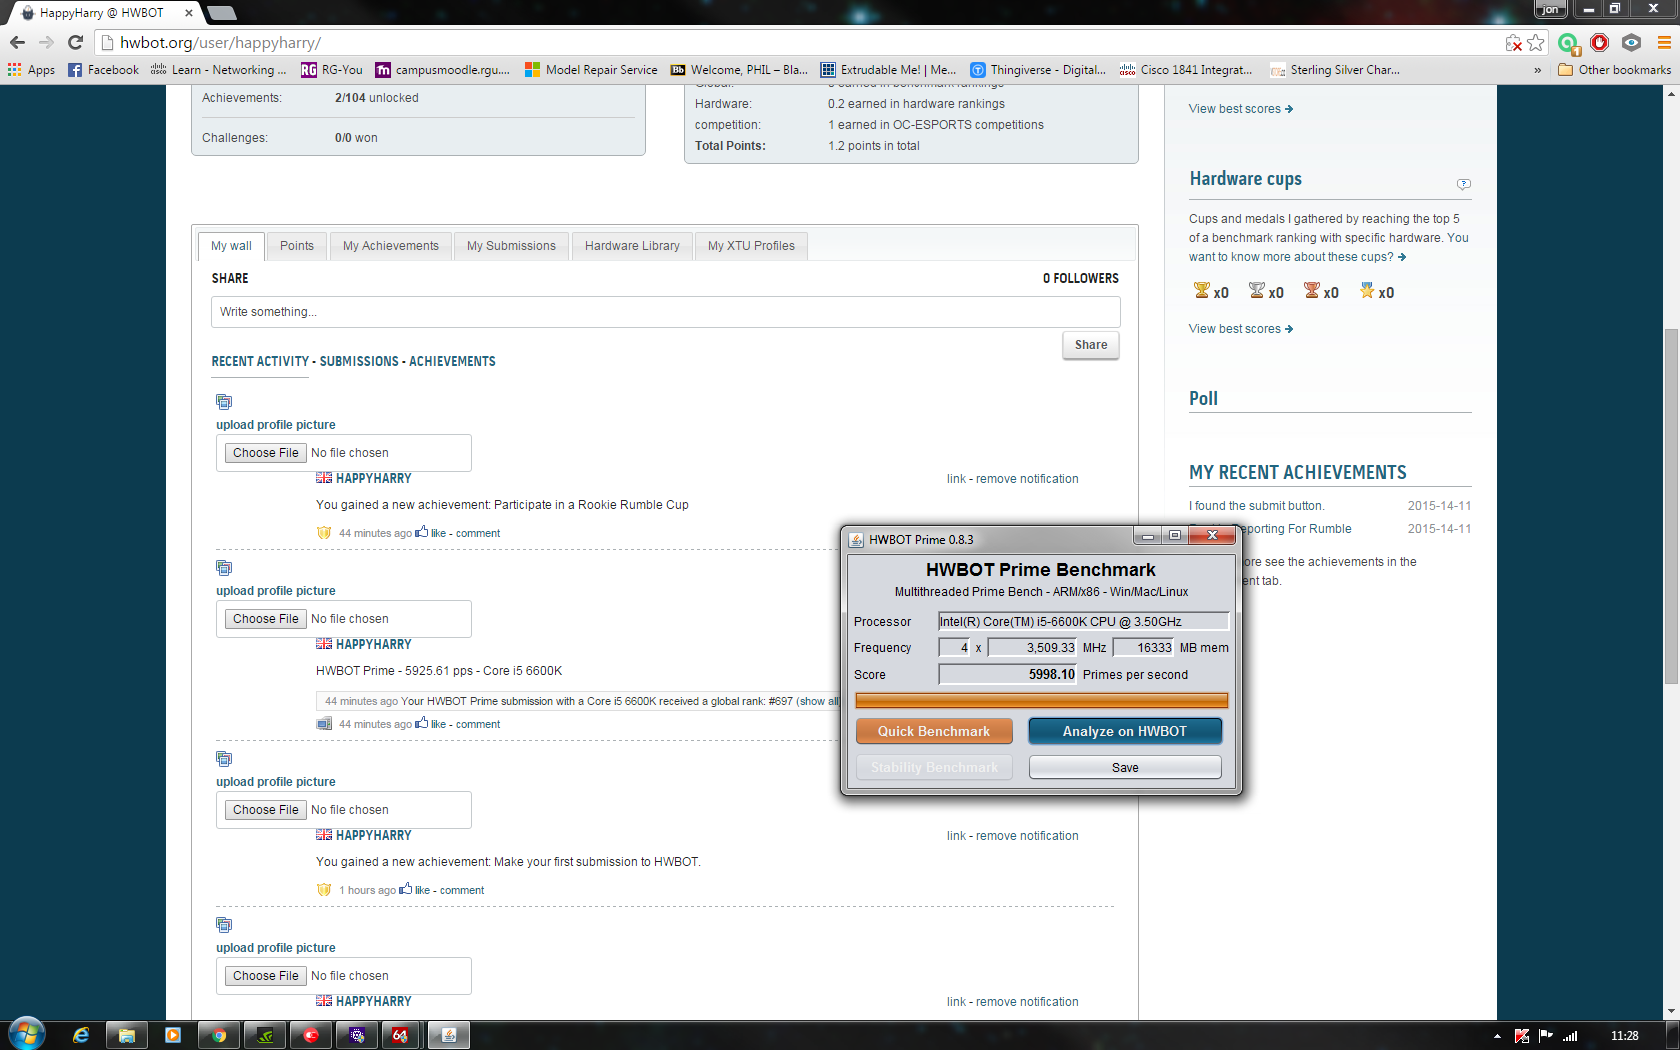Switch to the Points tab

(297, 246)
